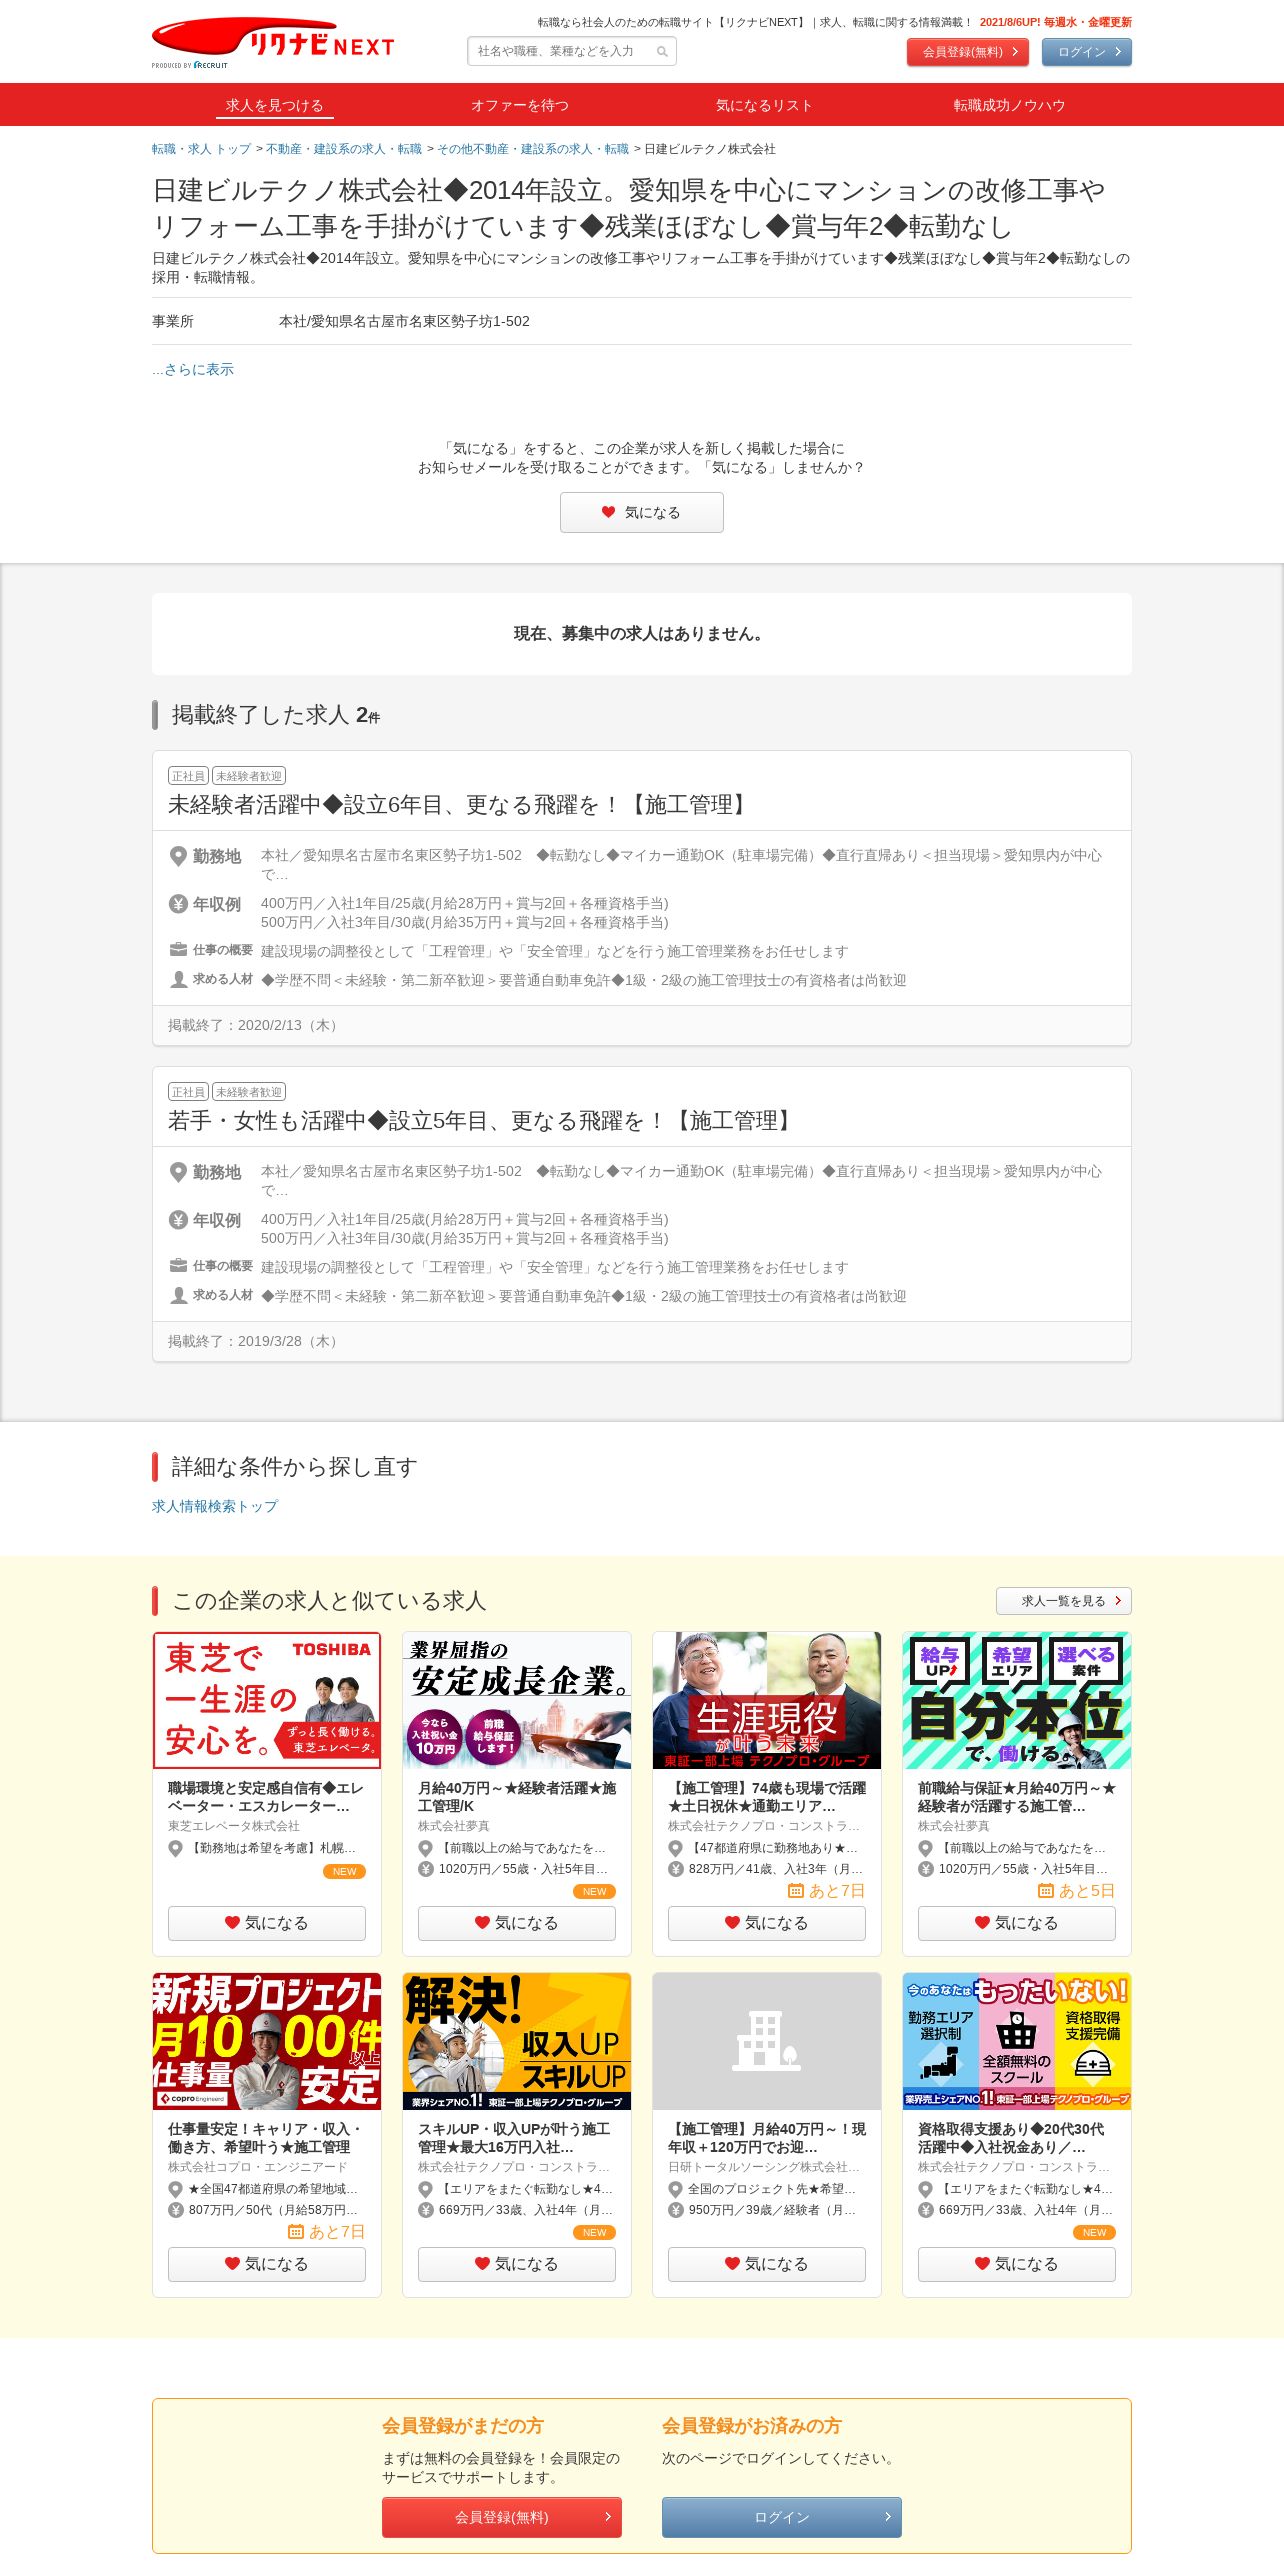
Task: Click the red 会員登録(無料) header button
Action: click(x=967, y=52)
